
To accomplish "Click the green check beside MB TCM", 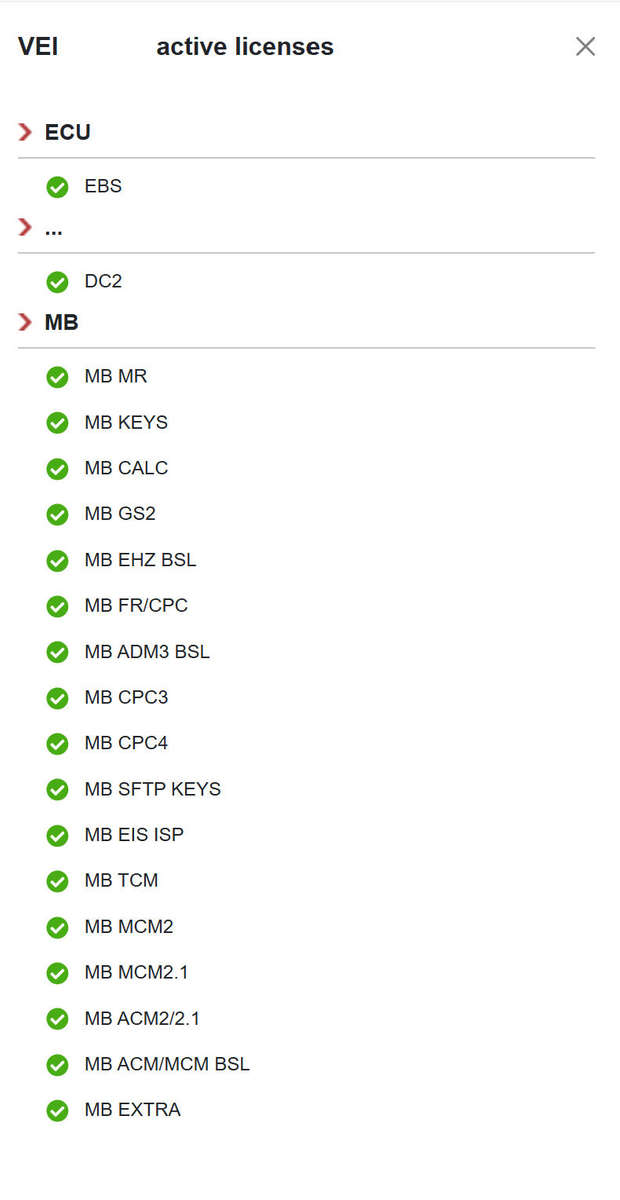I will tap(58, 881).
